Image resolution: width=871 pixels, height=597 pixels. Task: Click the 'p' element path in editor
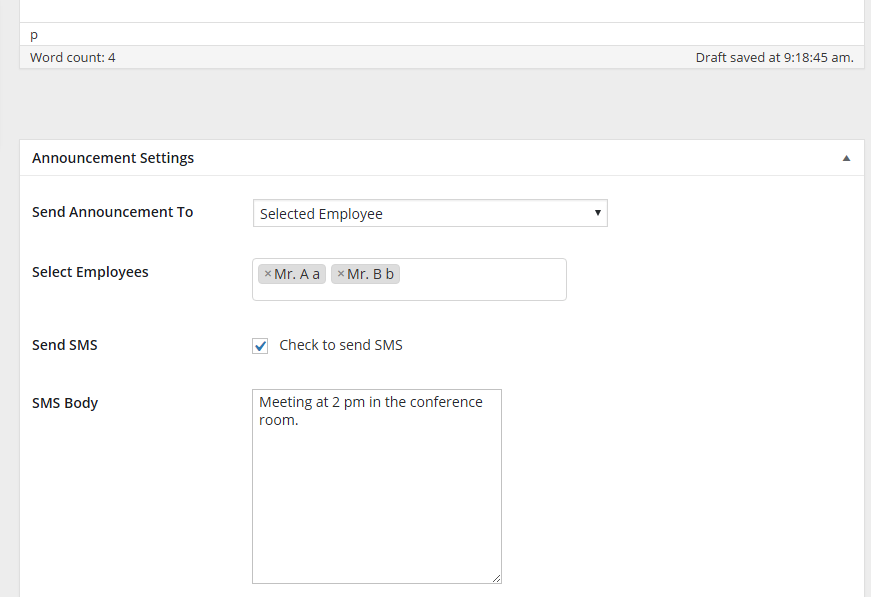point(34,35)
